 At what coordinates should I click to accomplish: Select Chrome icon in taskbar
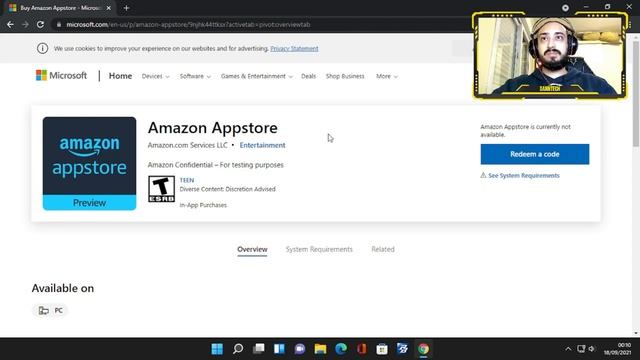click(423, 349)
